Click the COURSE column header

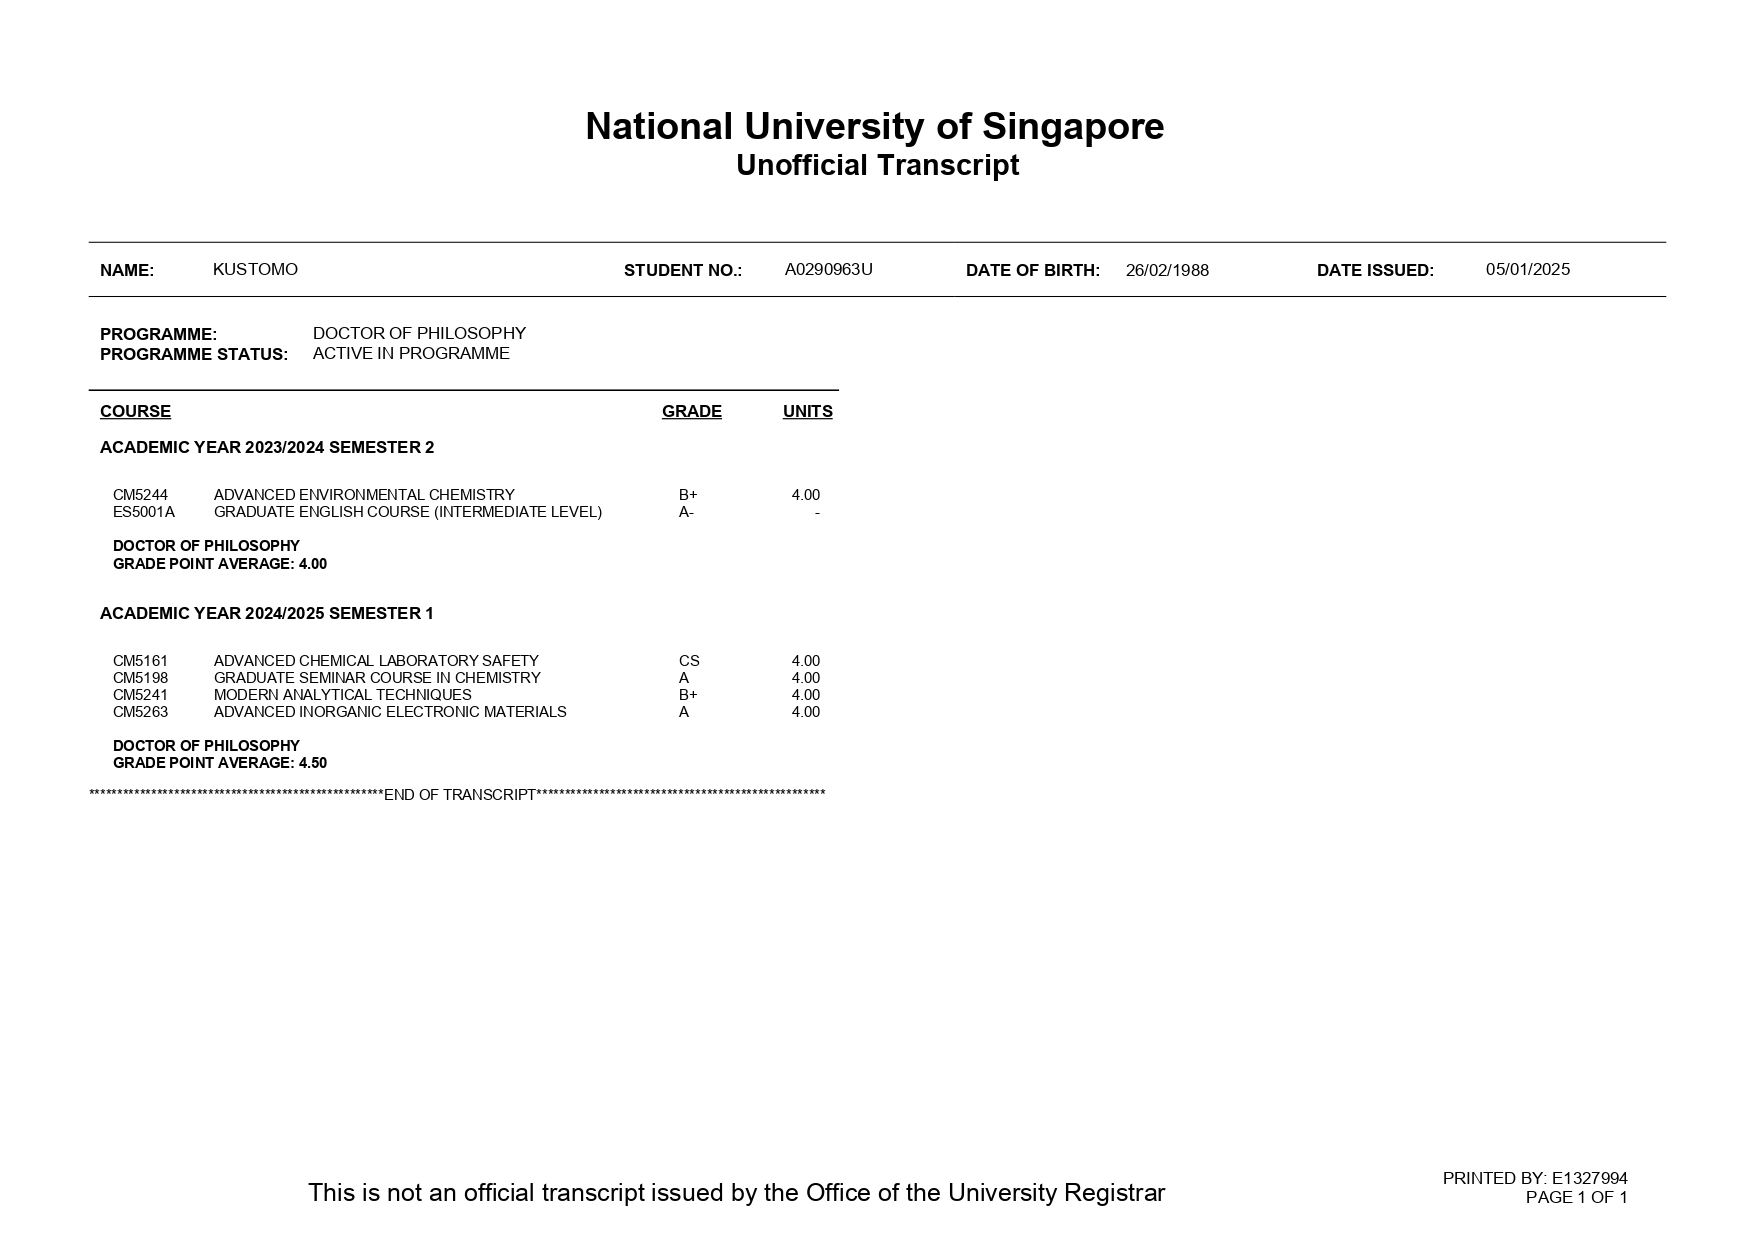point(135,411)
